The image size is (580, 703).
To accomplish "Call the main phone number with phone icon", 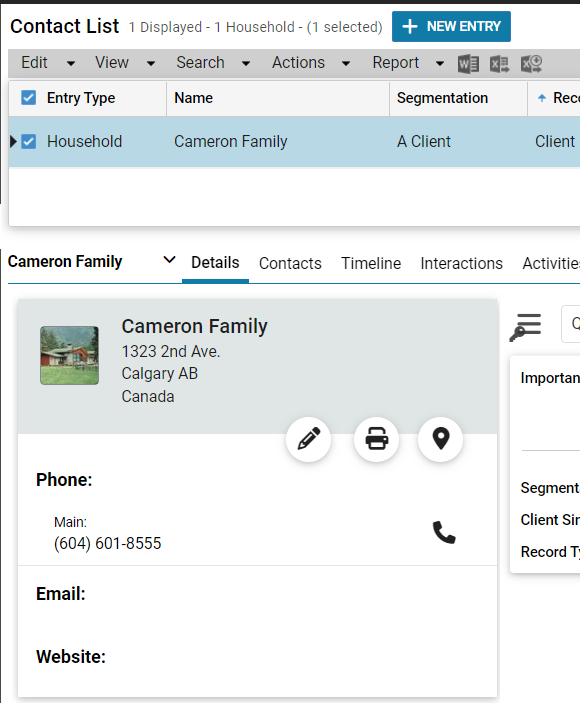I will pyautogui.click(x=444, y=532).
